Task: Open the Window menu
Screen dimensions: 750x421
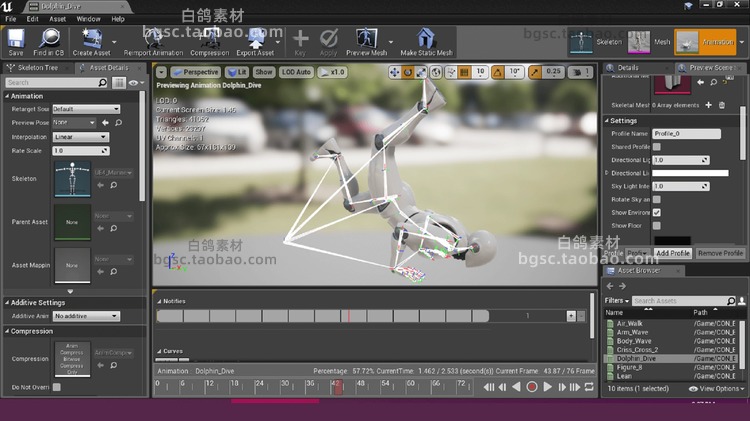Action: pos(88,19)
